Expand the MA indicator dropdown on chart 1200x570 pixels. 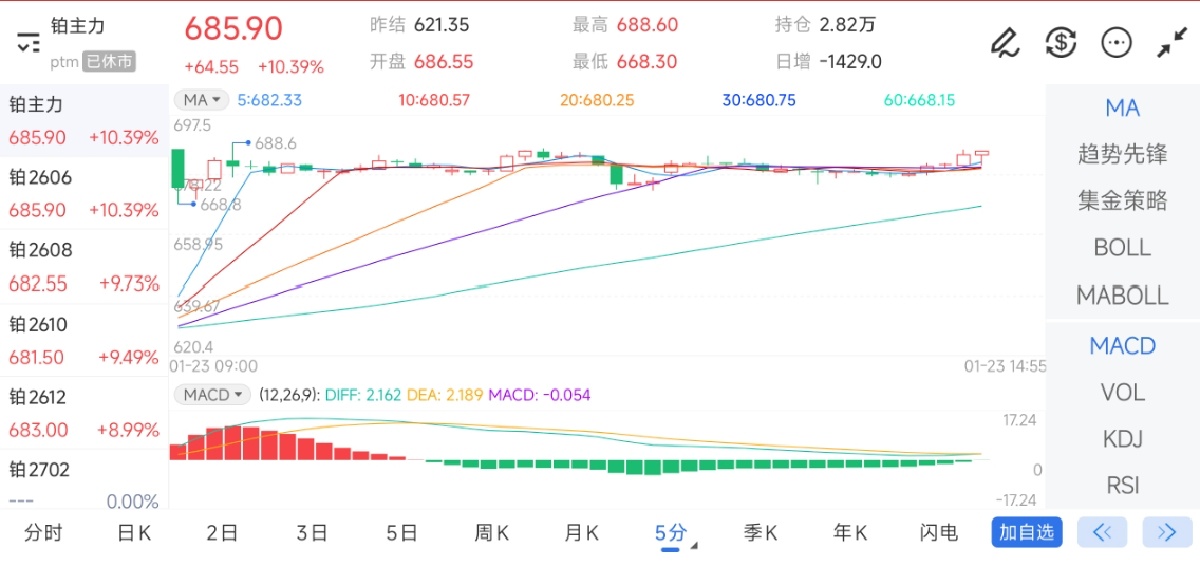(x=201, y=100)
